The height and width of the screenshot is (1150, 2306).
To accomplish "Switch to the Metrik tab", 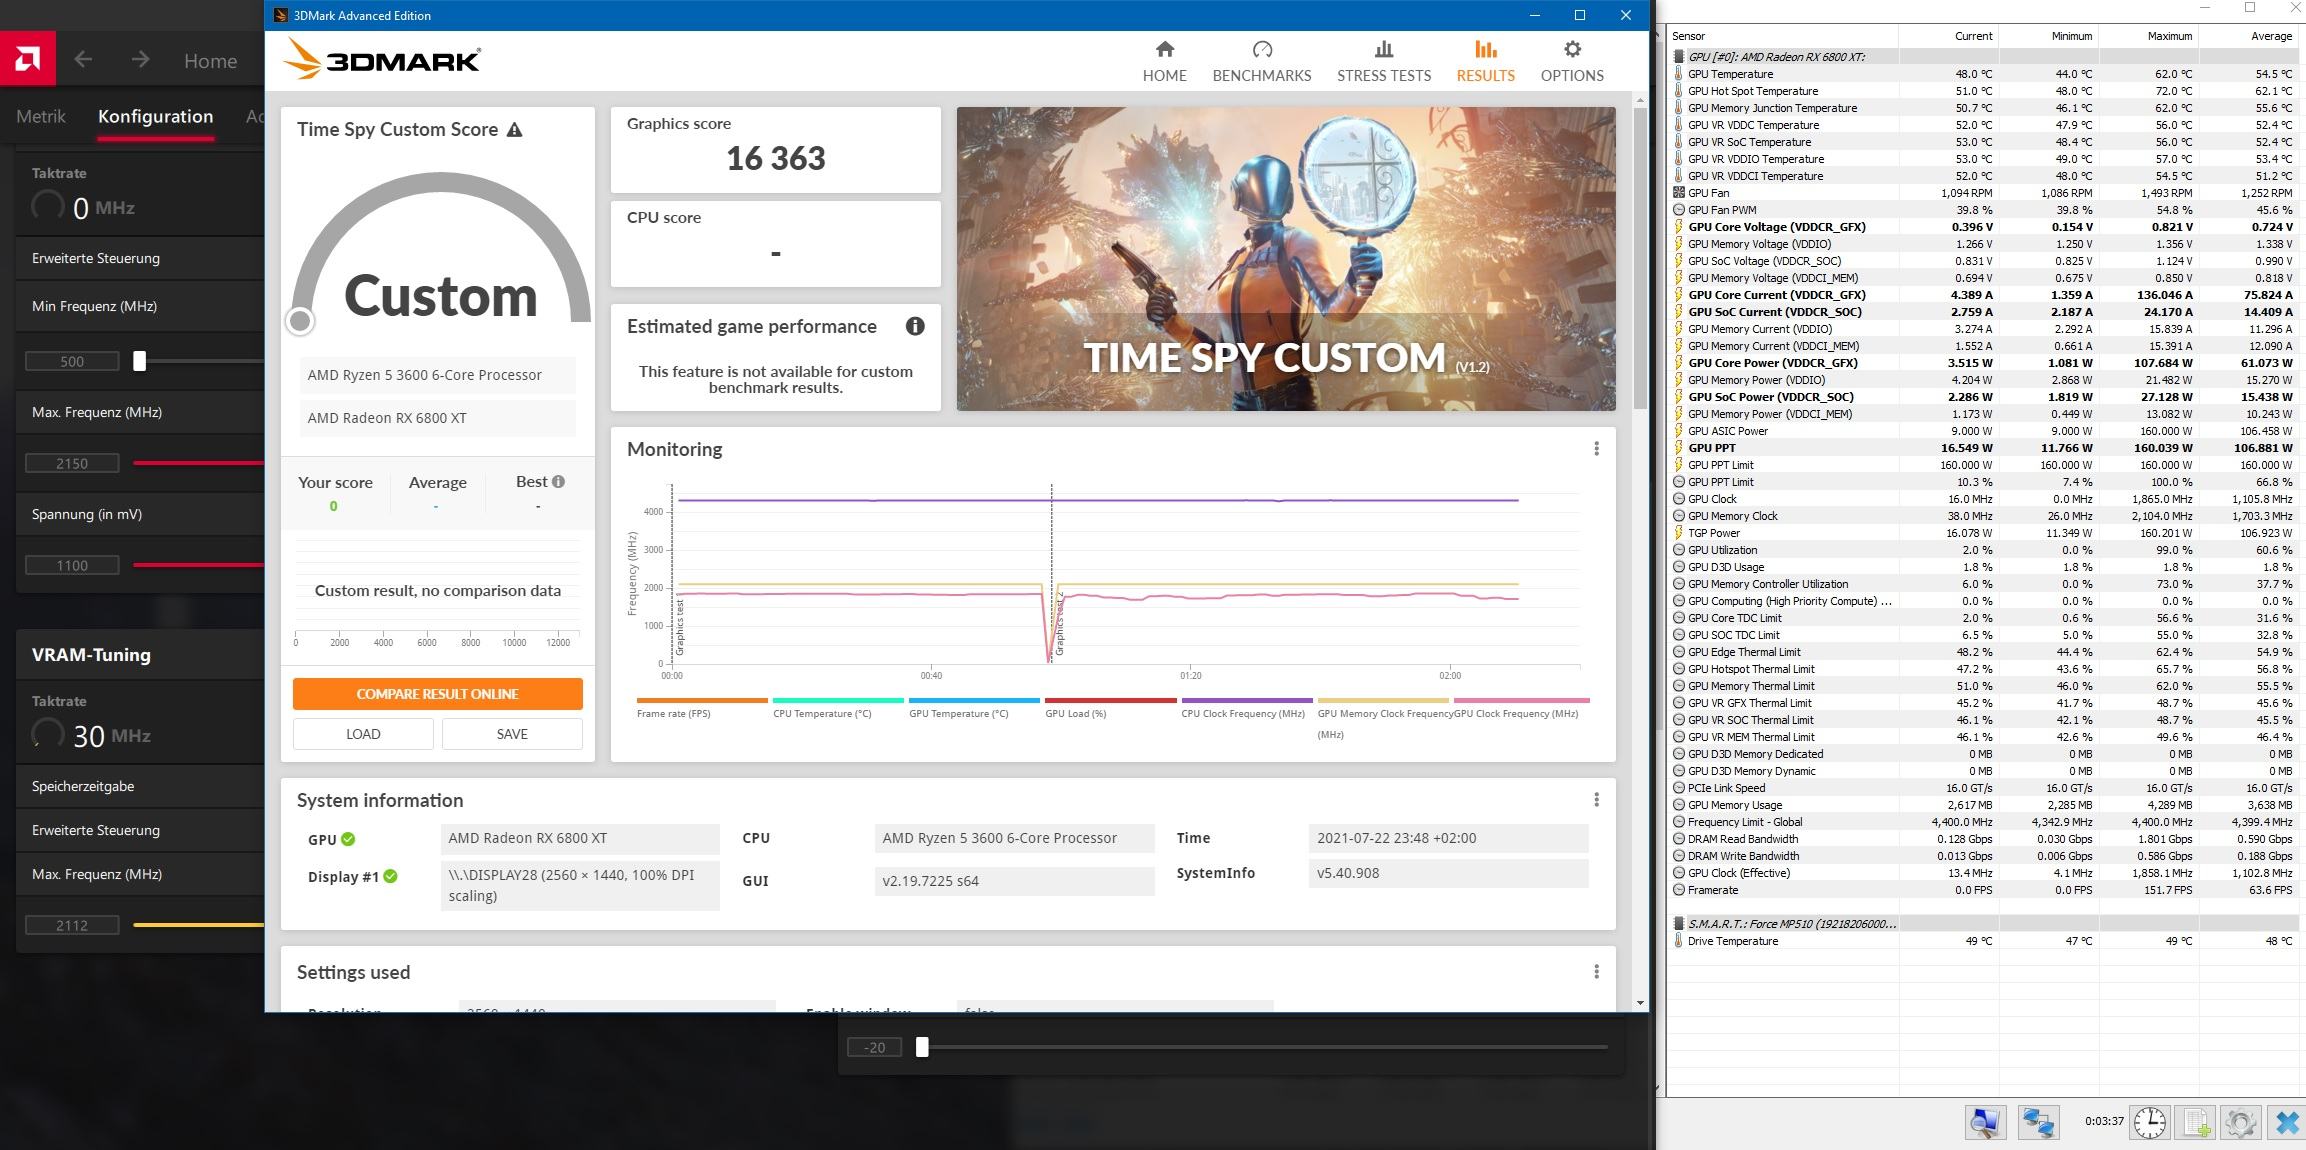I will 41,116.
